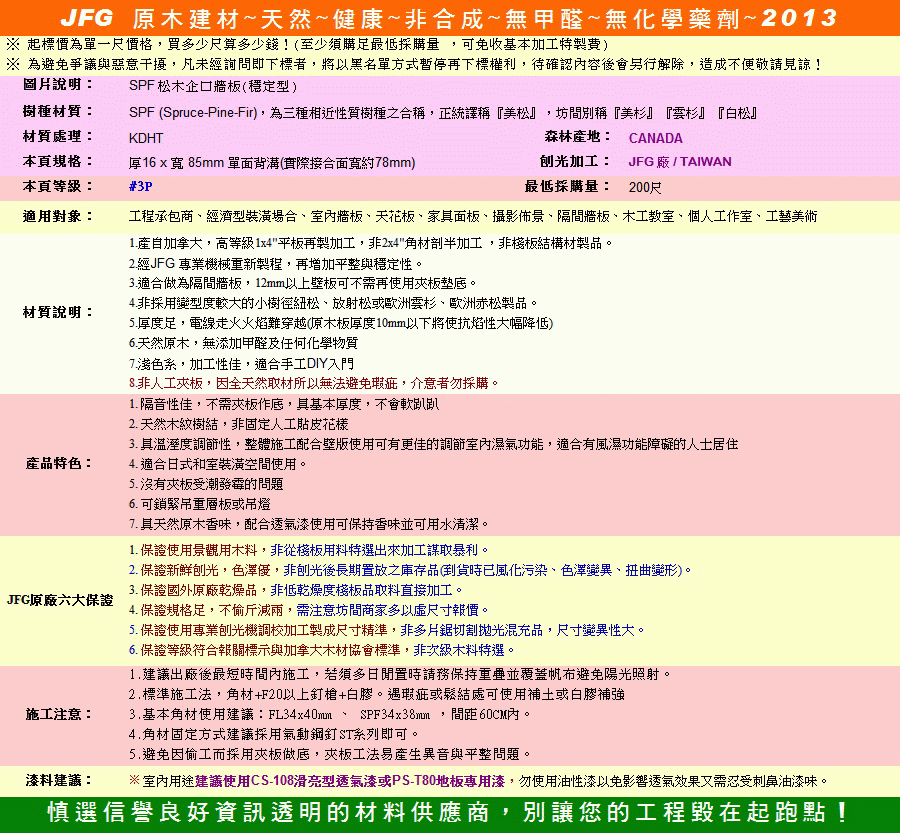Click the line '3. 具溫溼度調節性'

click(433, 444)
